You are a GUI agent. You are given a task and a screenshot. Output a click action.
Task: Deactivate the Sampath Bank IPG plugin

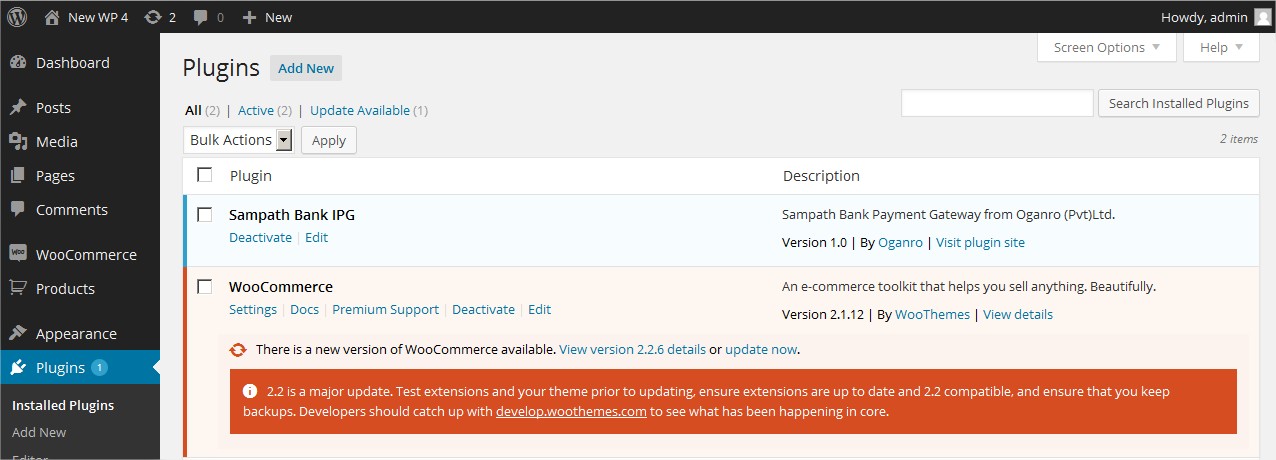[x=260, y=237]
